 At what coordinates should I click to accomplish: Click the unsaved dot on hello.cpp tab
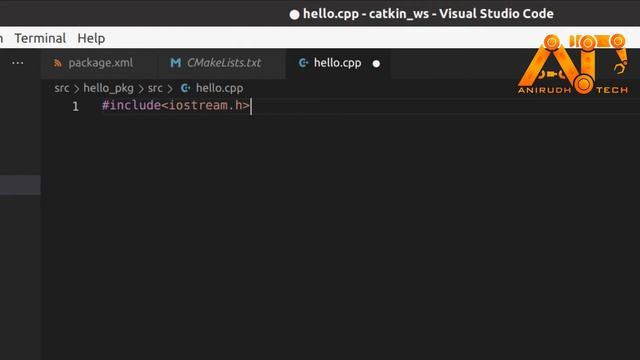(376, 64)
